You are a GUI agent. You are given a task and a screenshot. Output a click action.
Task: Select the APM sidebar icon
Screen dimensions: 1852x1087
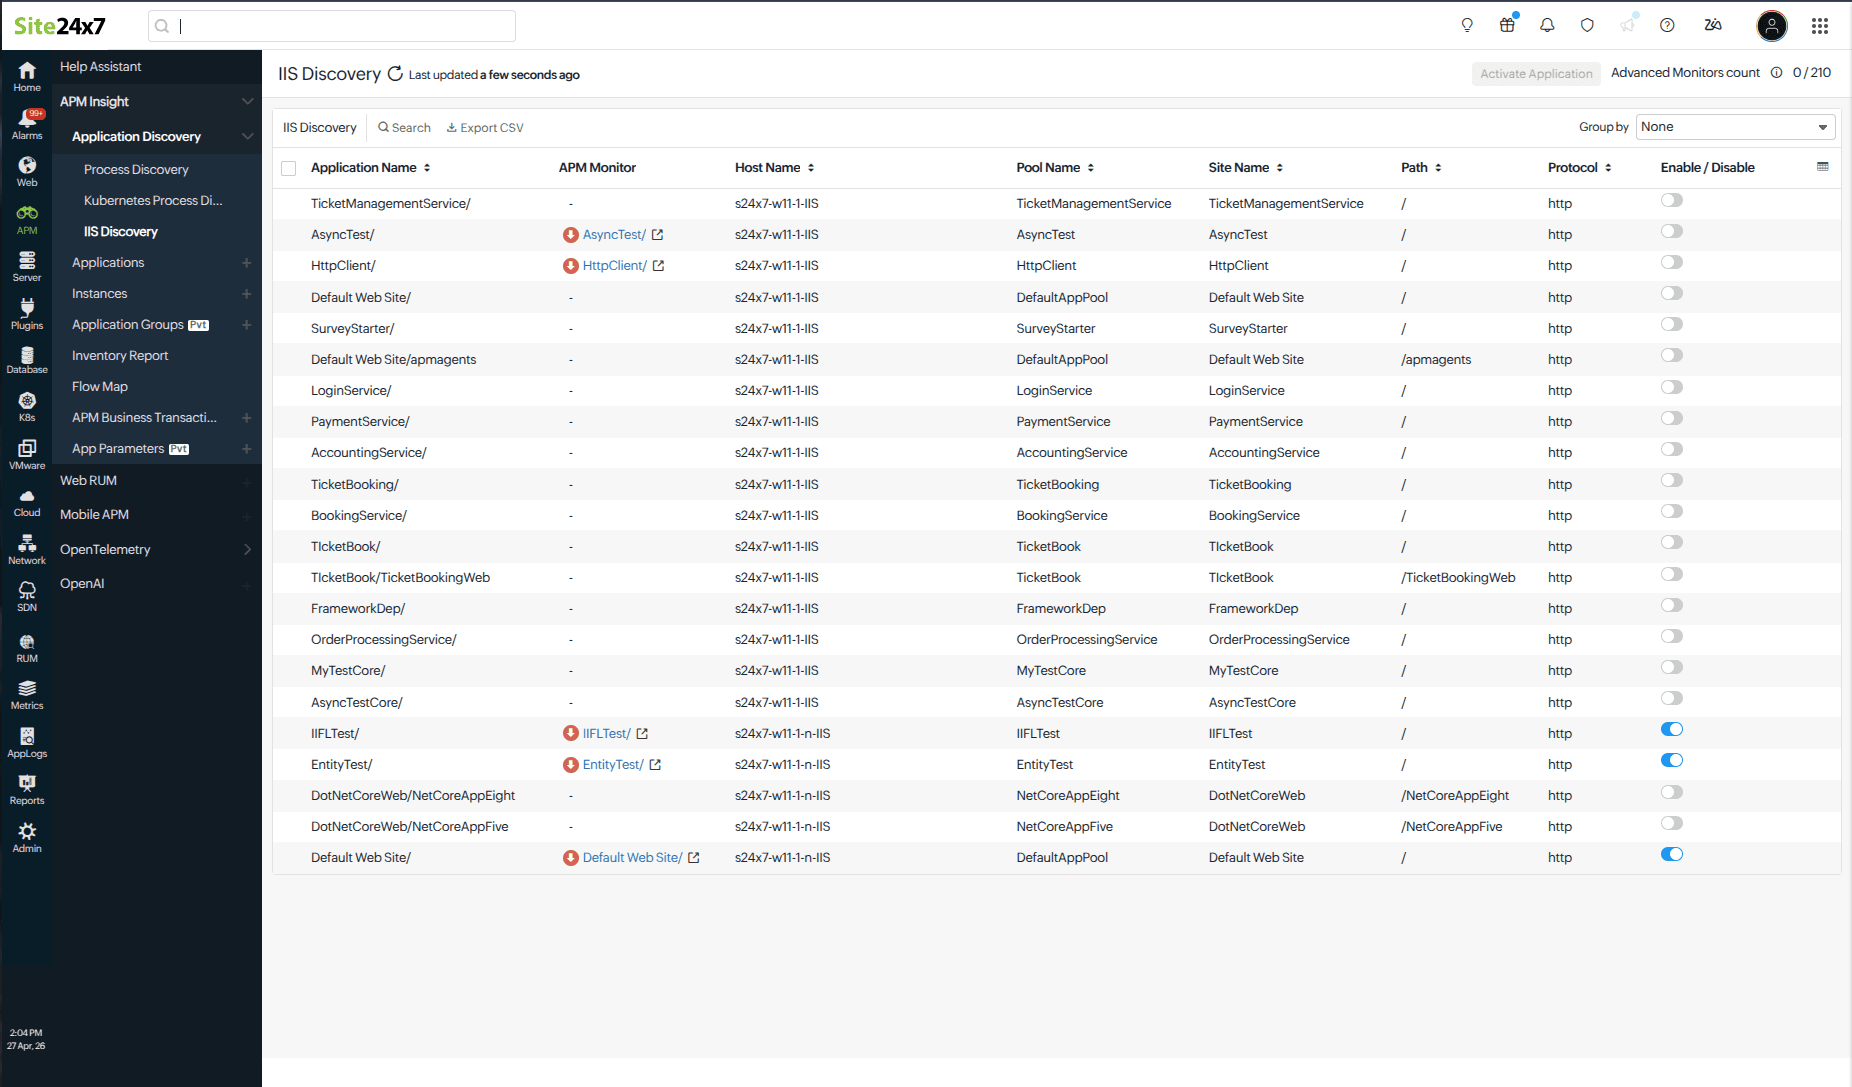[27, 219]
